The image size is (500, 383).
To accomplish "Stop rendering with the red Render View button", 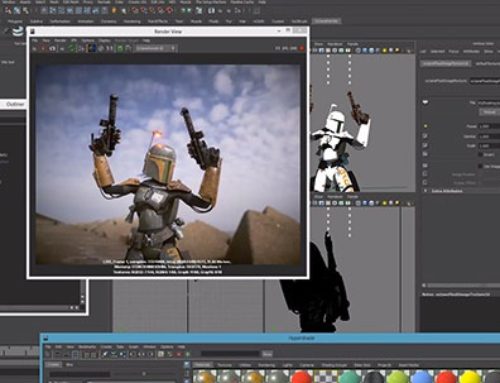I will [302, 48].
